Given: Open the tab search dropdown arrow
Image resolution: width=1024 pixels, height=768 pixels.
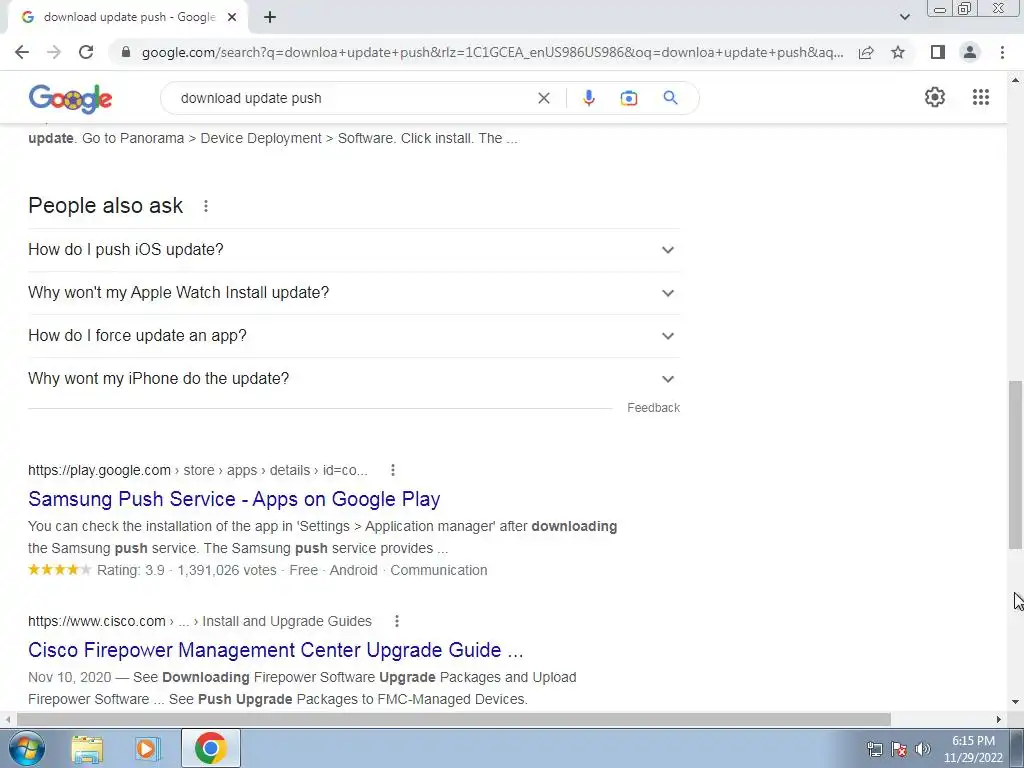Looking at the screenshot, I should pyautogui.click(x=904, y=17).
